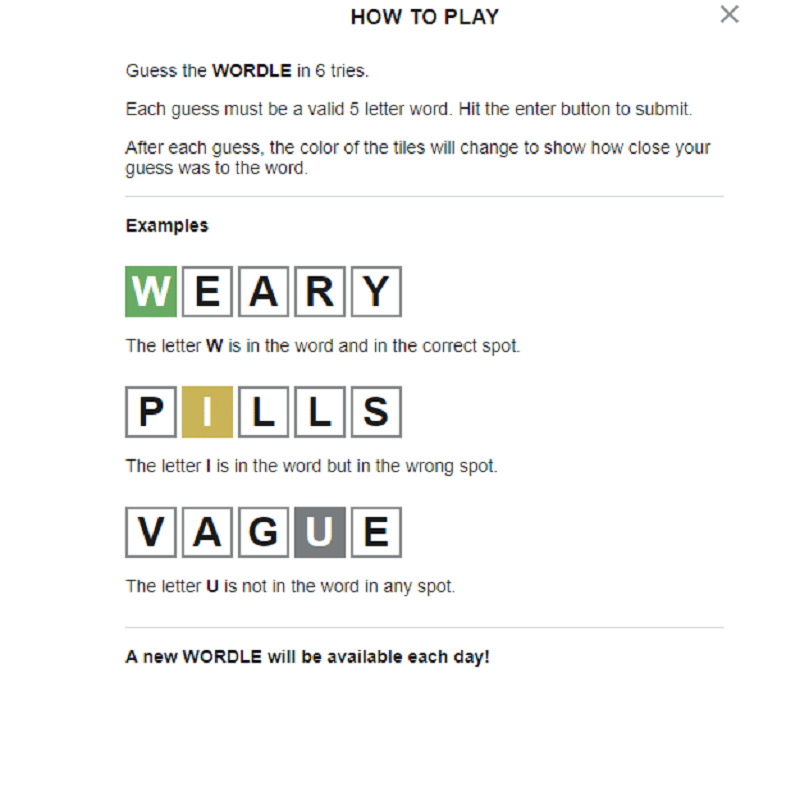Click the gray U tile in VAGUE
The height and width of the screenshot is (792, 800).
[x=319, y=532]
